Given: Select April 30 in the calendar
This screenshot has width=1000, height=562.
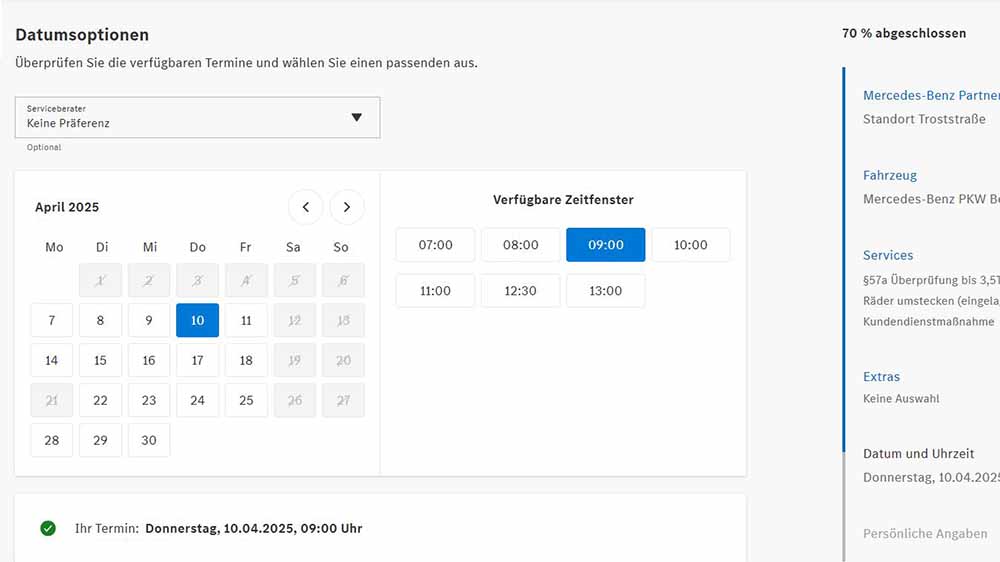Looking at the screenshot, I should click(149, 440).
